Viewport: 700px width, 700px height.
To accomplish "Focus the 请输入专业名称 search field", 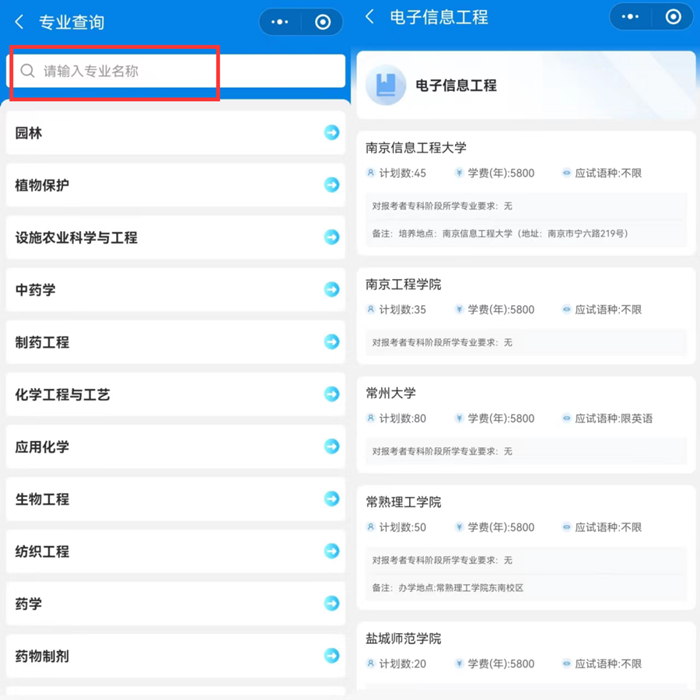I will 180,71.
